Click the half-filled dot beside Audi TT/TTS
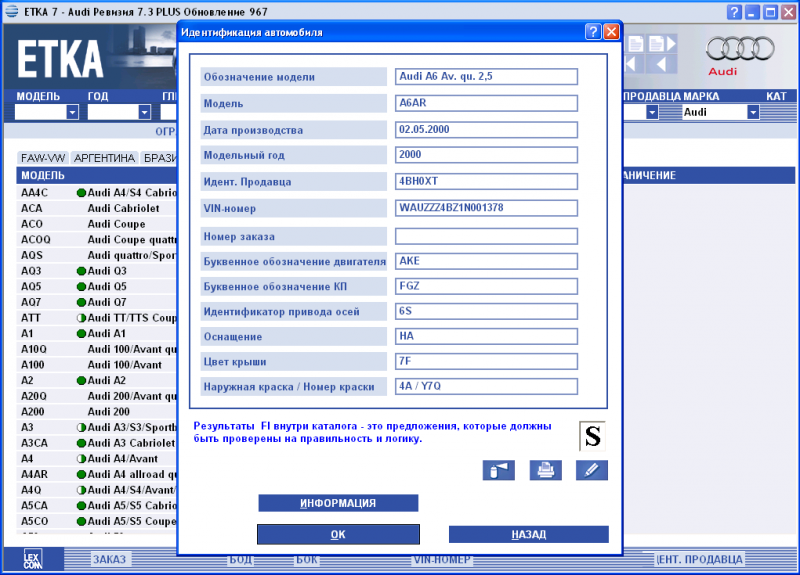Screen dimensions: 800x575 (x=81, y=318)
